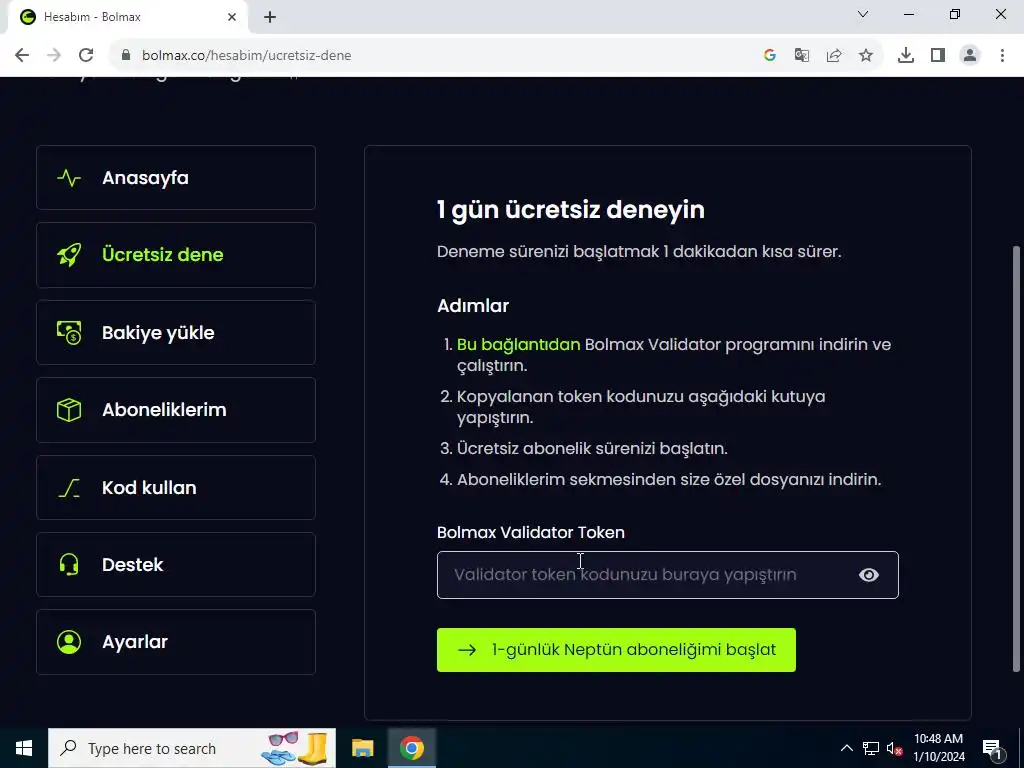1024x768 pixels.
Task: Open a new browser tab
Action: click(270, 17)
